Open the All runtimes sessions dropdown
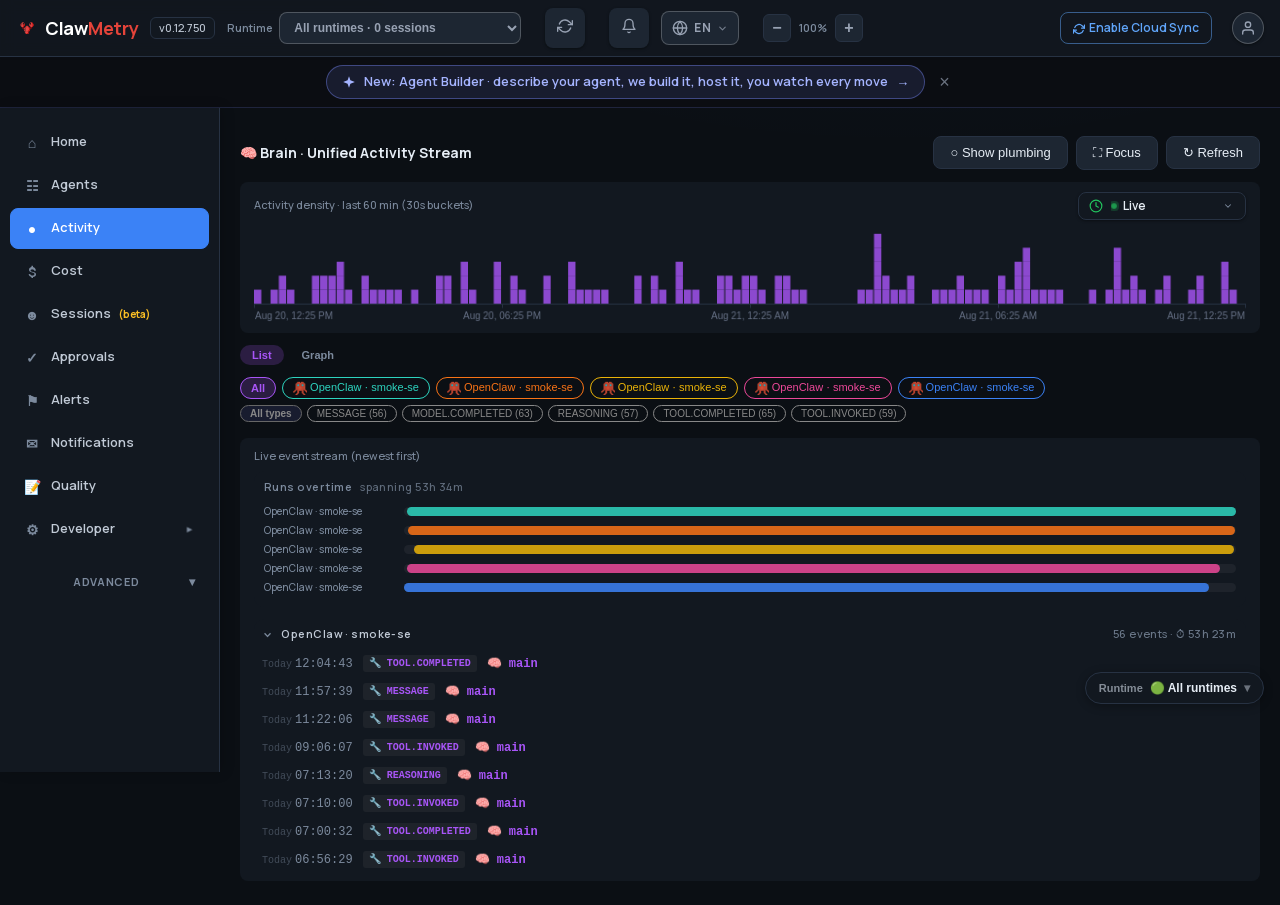Viewport: 1280px width, 905px height. (400, 28)
